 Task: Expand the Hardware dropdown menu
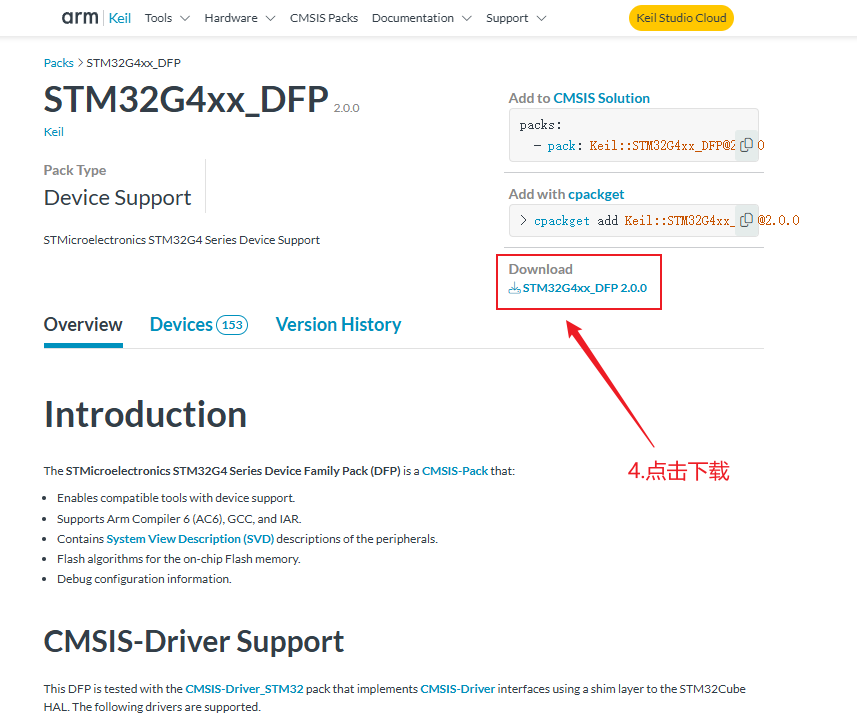point(239,18)
